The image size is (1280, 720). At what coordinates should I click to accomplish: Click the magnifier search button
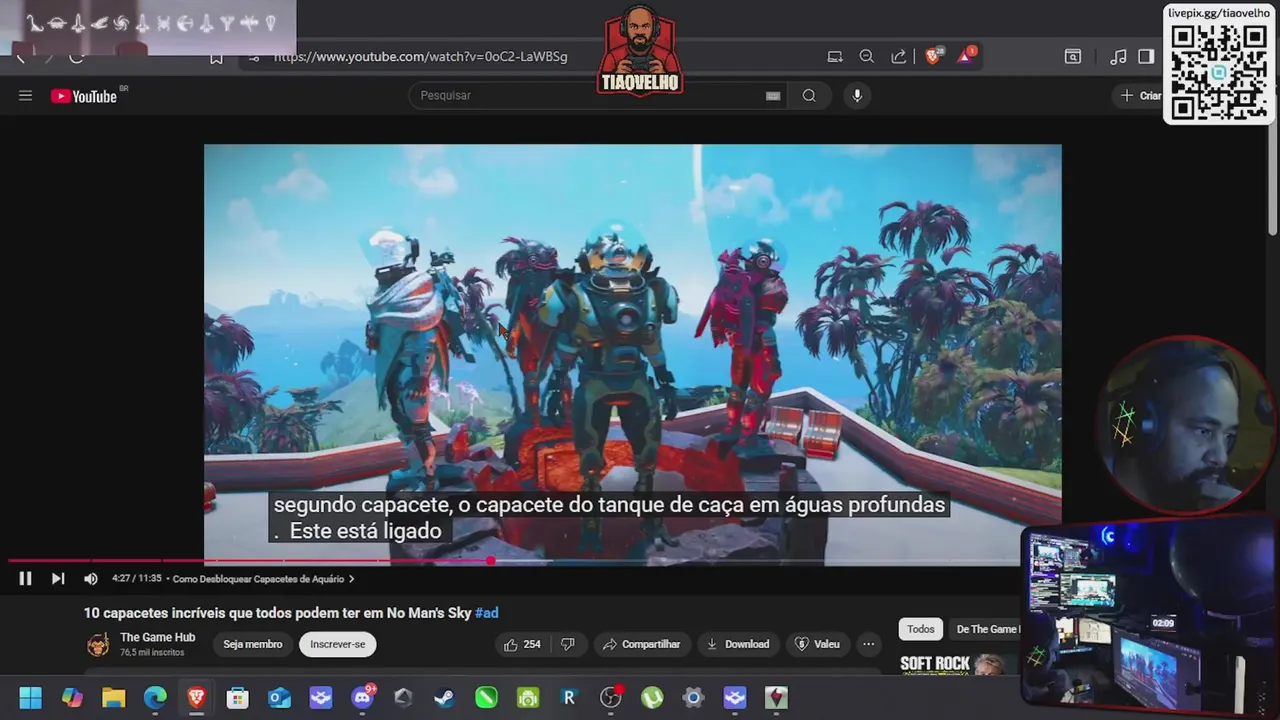tap(809, 96)
